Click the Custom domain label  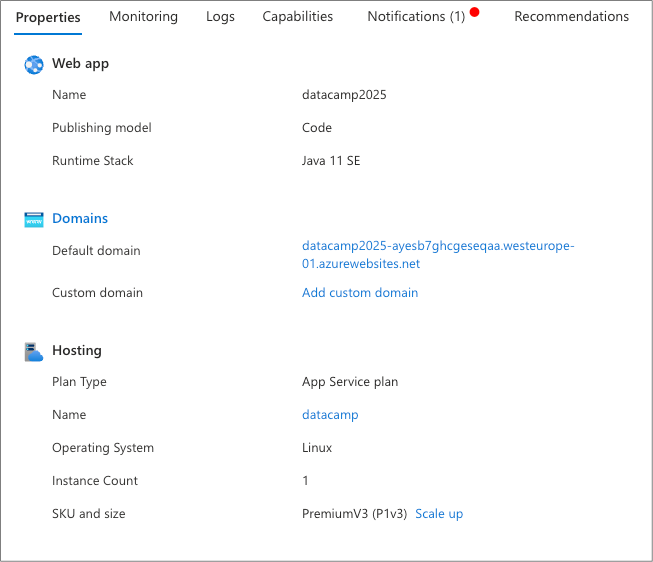coord(97,292)
